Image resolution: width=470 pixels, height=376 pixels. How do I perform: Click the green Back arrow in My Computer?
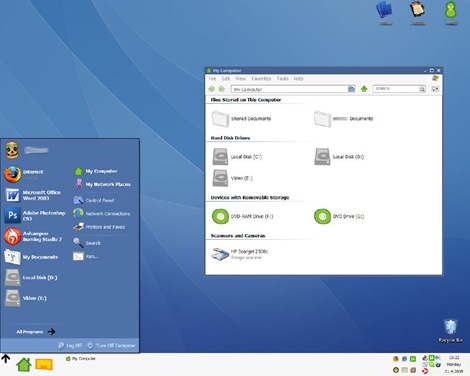[x=211, y=89]
